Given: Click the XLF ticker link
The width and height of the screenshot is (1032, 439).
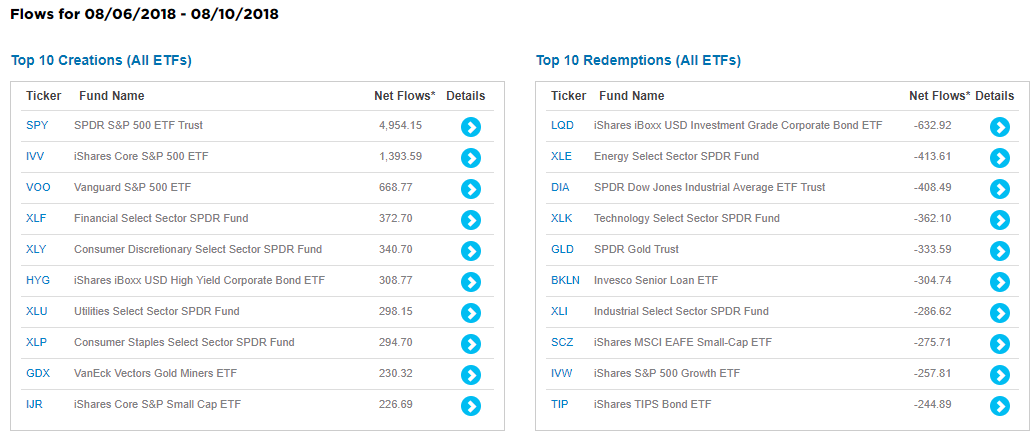Looking at the screenshot, I should click(x=36, y=218).
